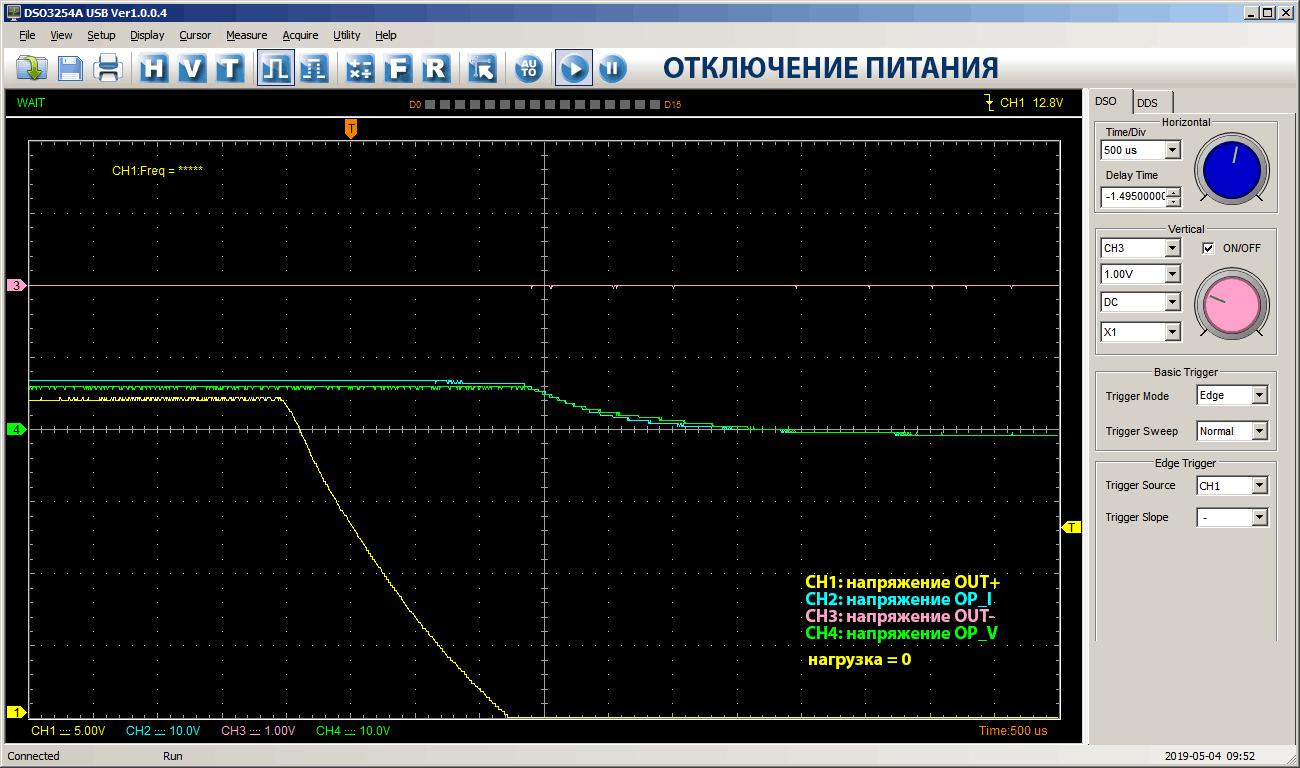Click the pink vertical scale knob
This screenshot has width=1300, height=768.
tap(1231, 304)
